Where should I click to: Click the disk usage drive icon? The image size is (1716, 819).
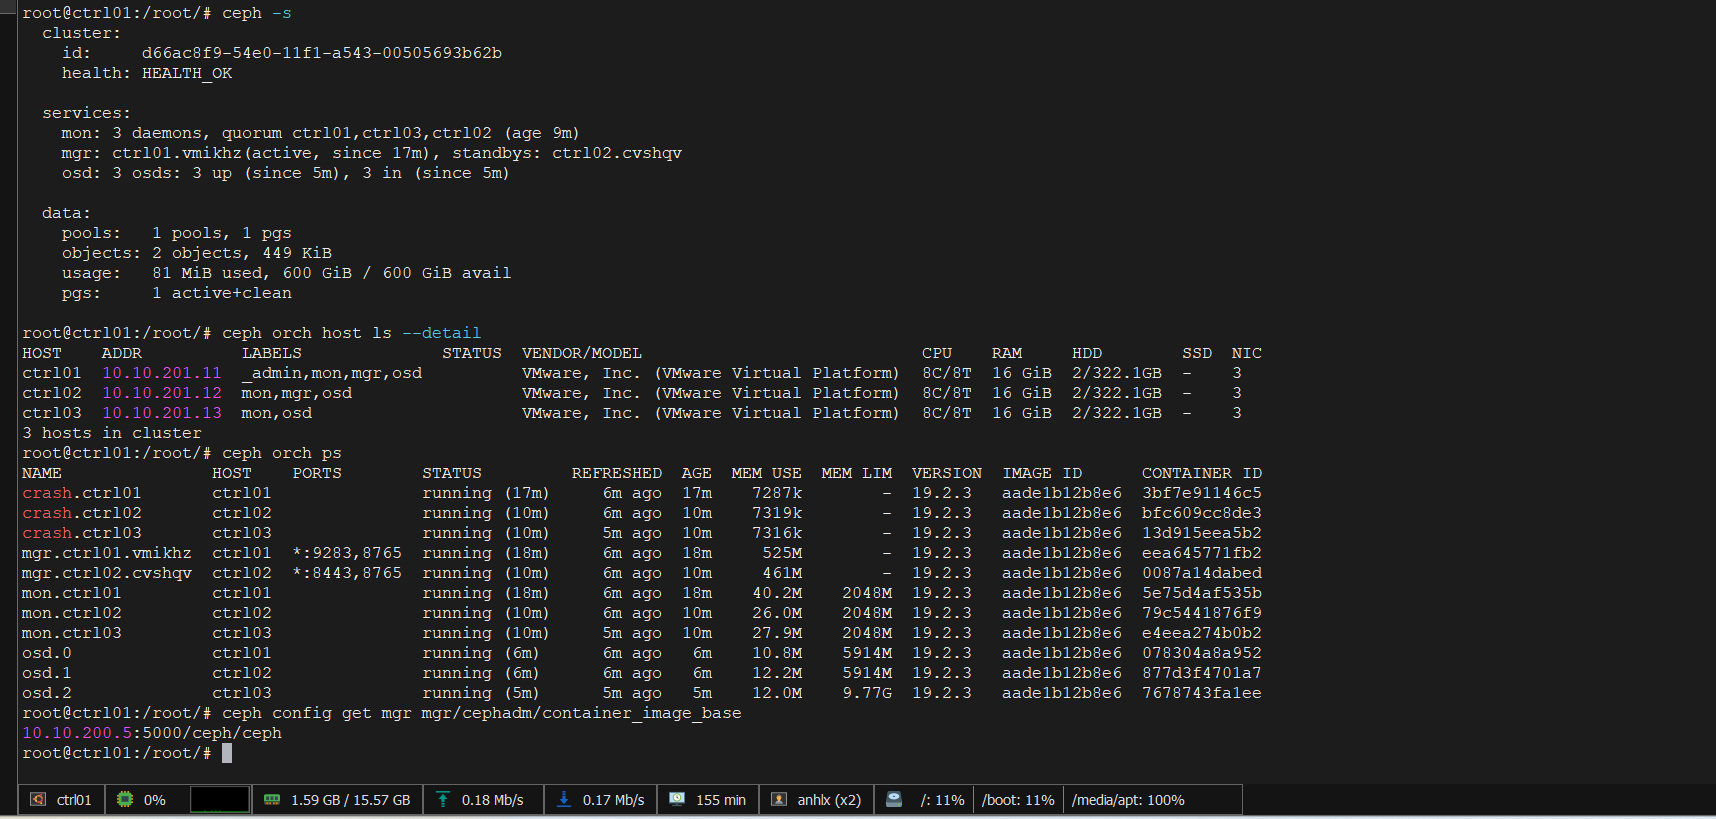pos(894,800)
